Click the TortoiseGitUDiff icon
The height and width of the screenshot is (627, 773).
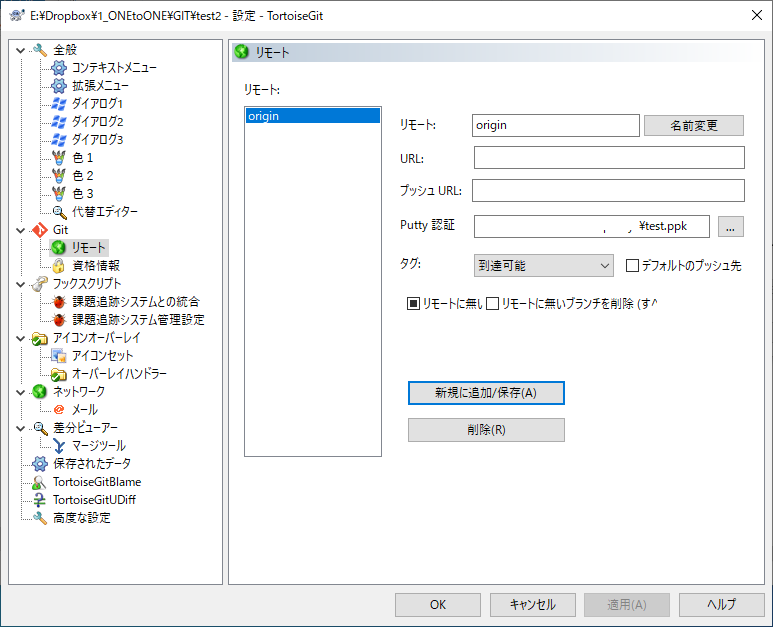tap(39, 499)
